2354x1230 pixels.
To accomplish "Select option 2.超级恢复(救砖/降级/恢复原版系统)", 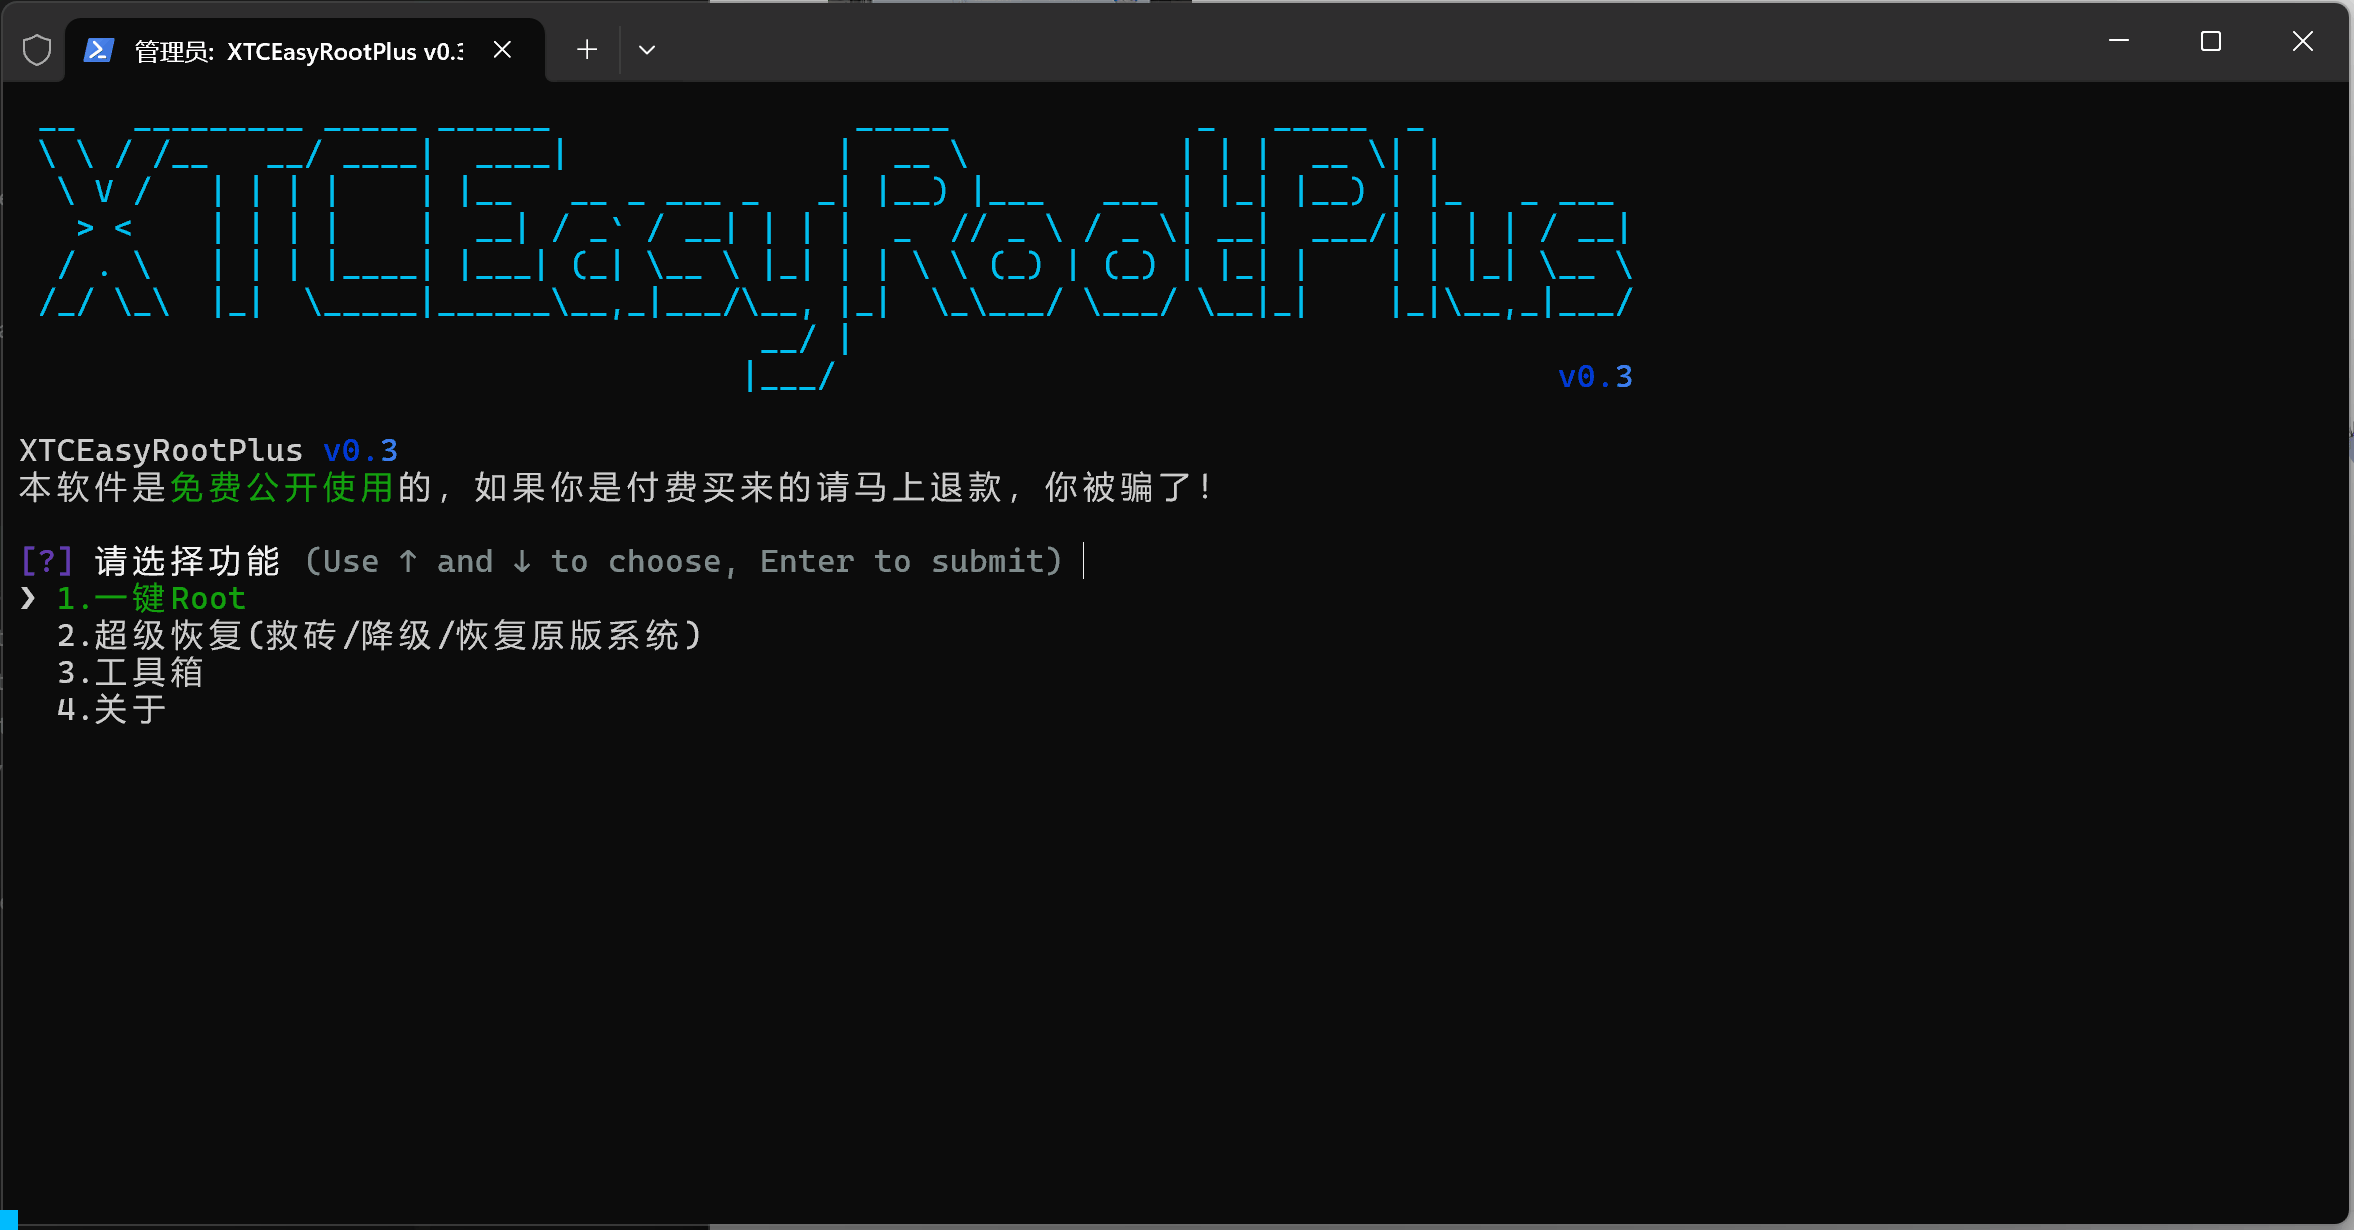I will 380,635.
